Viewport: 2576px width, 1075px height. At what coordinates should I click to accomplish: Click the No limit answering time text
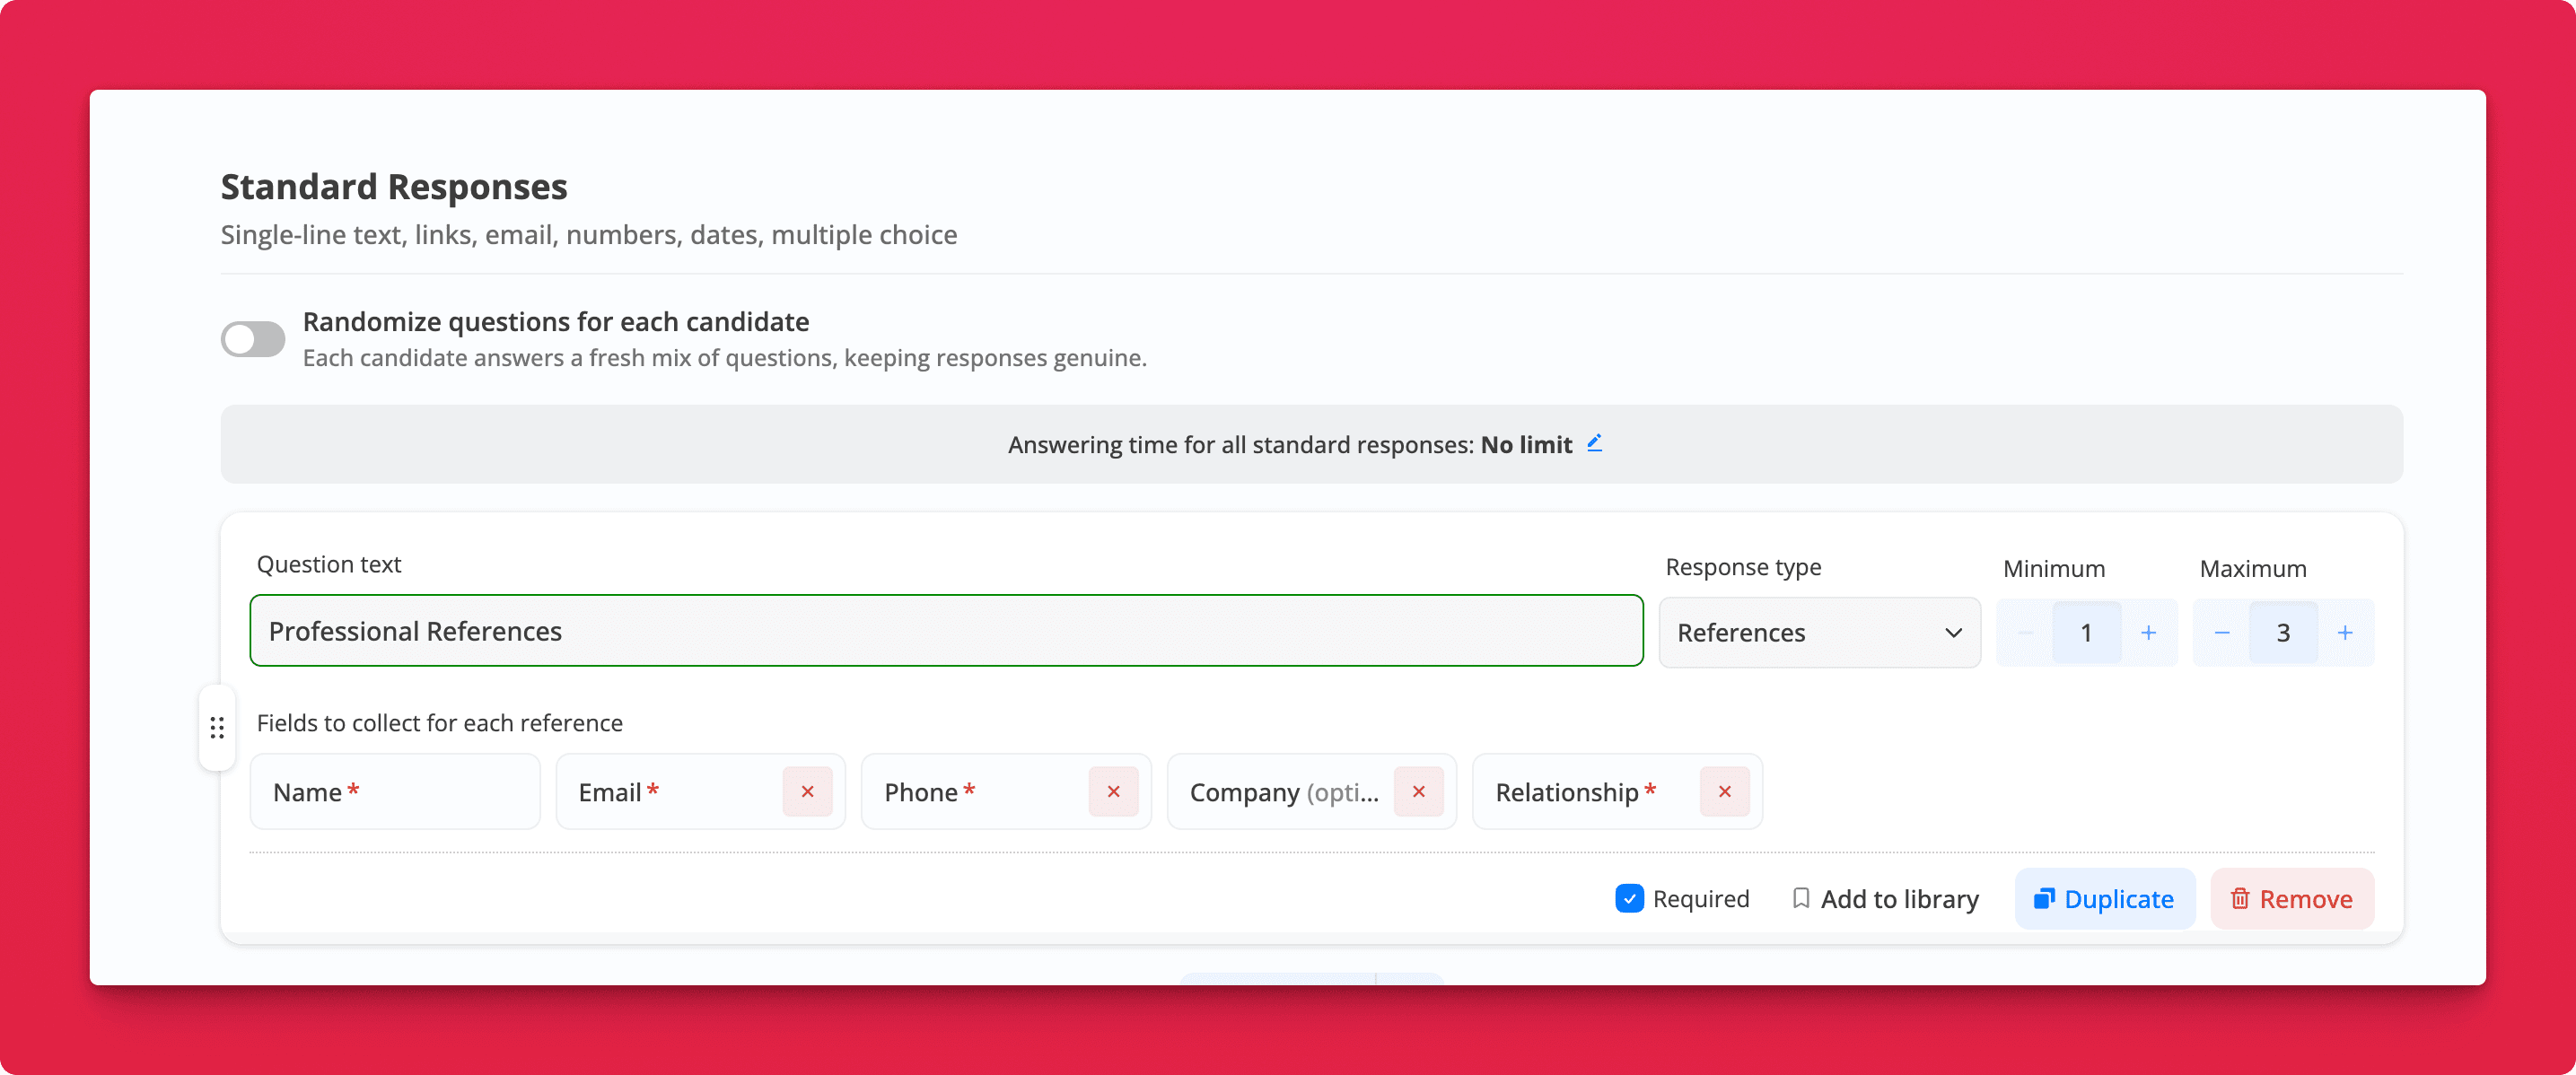(1526, 444)
